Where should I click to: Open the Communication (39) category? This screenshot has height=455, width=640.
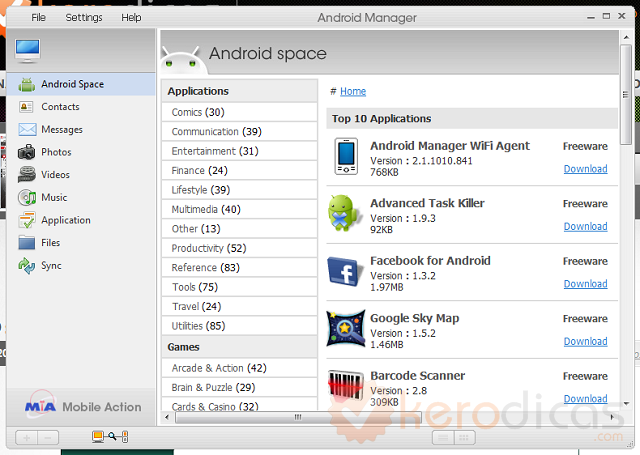(240, 131)
